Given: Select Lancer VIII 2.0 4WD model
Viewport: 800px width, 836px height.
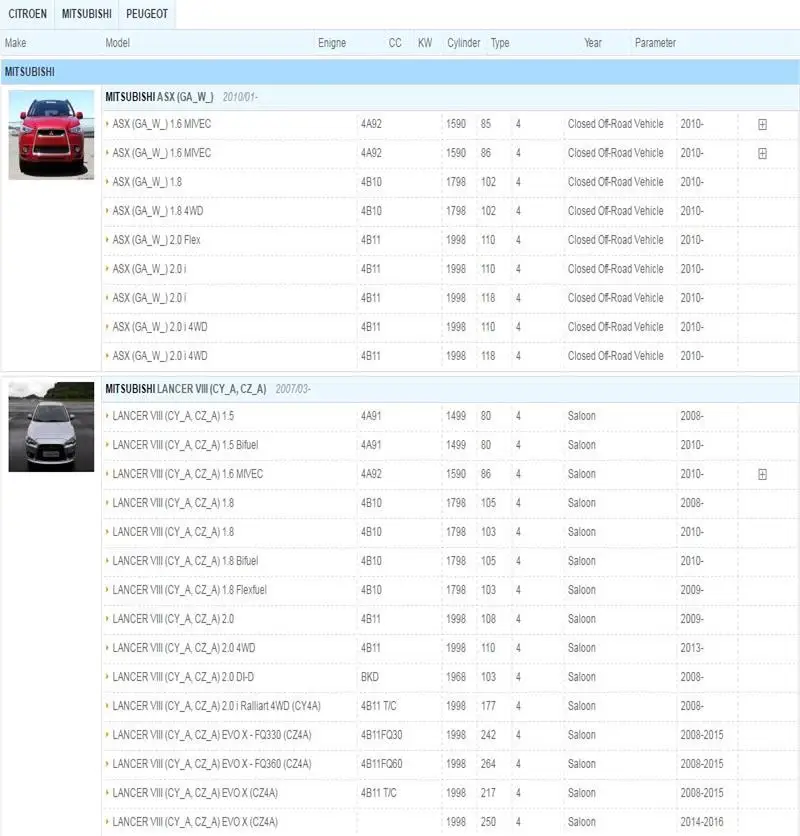Looking at the screenshot, I should click(183, 648).
